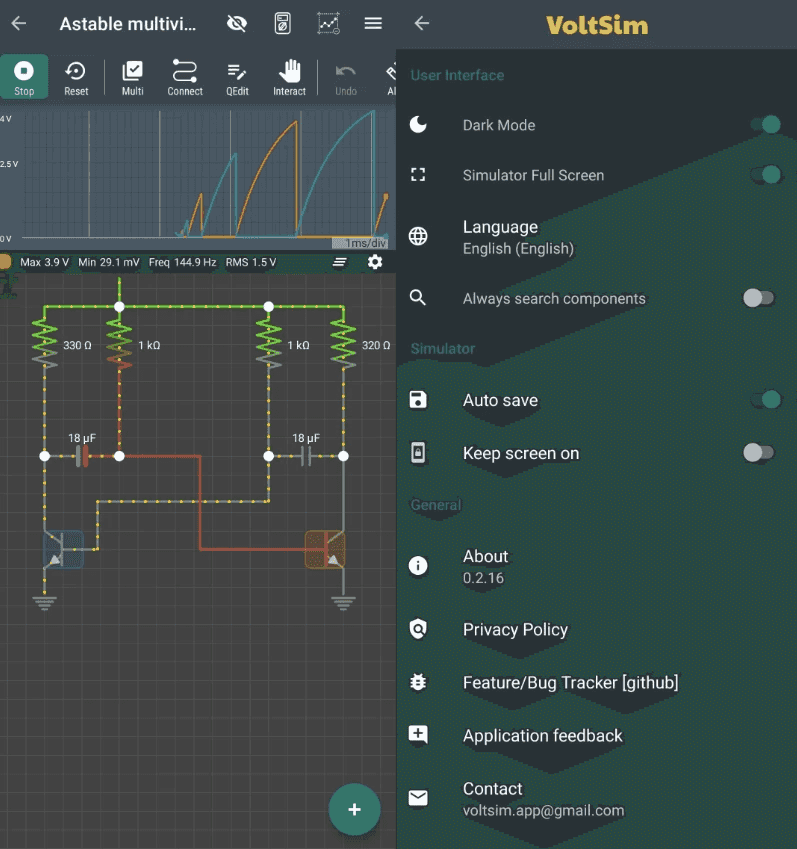This screenshot has height=849, width=797.
Task: Enable Keep screen on switch
Action: coord(759,453)
